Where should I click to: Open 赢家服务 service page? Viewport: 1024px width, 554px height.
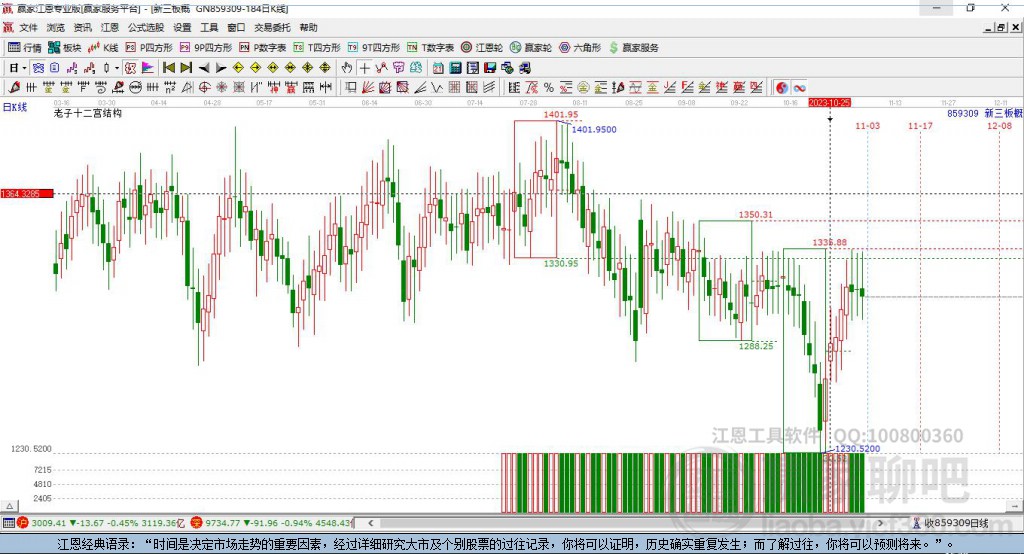click(633, 48)
